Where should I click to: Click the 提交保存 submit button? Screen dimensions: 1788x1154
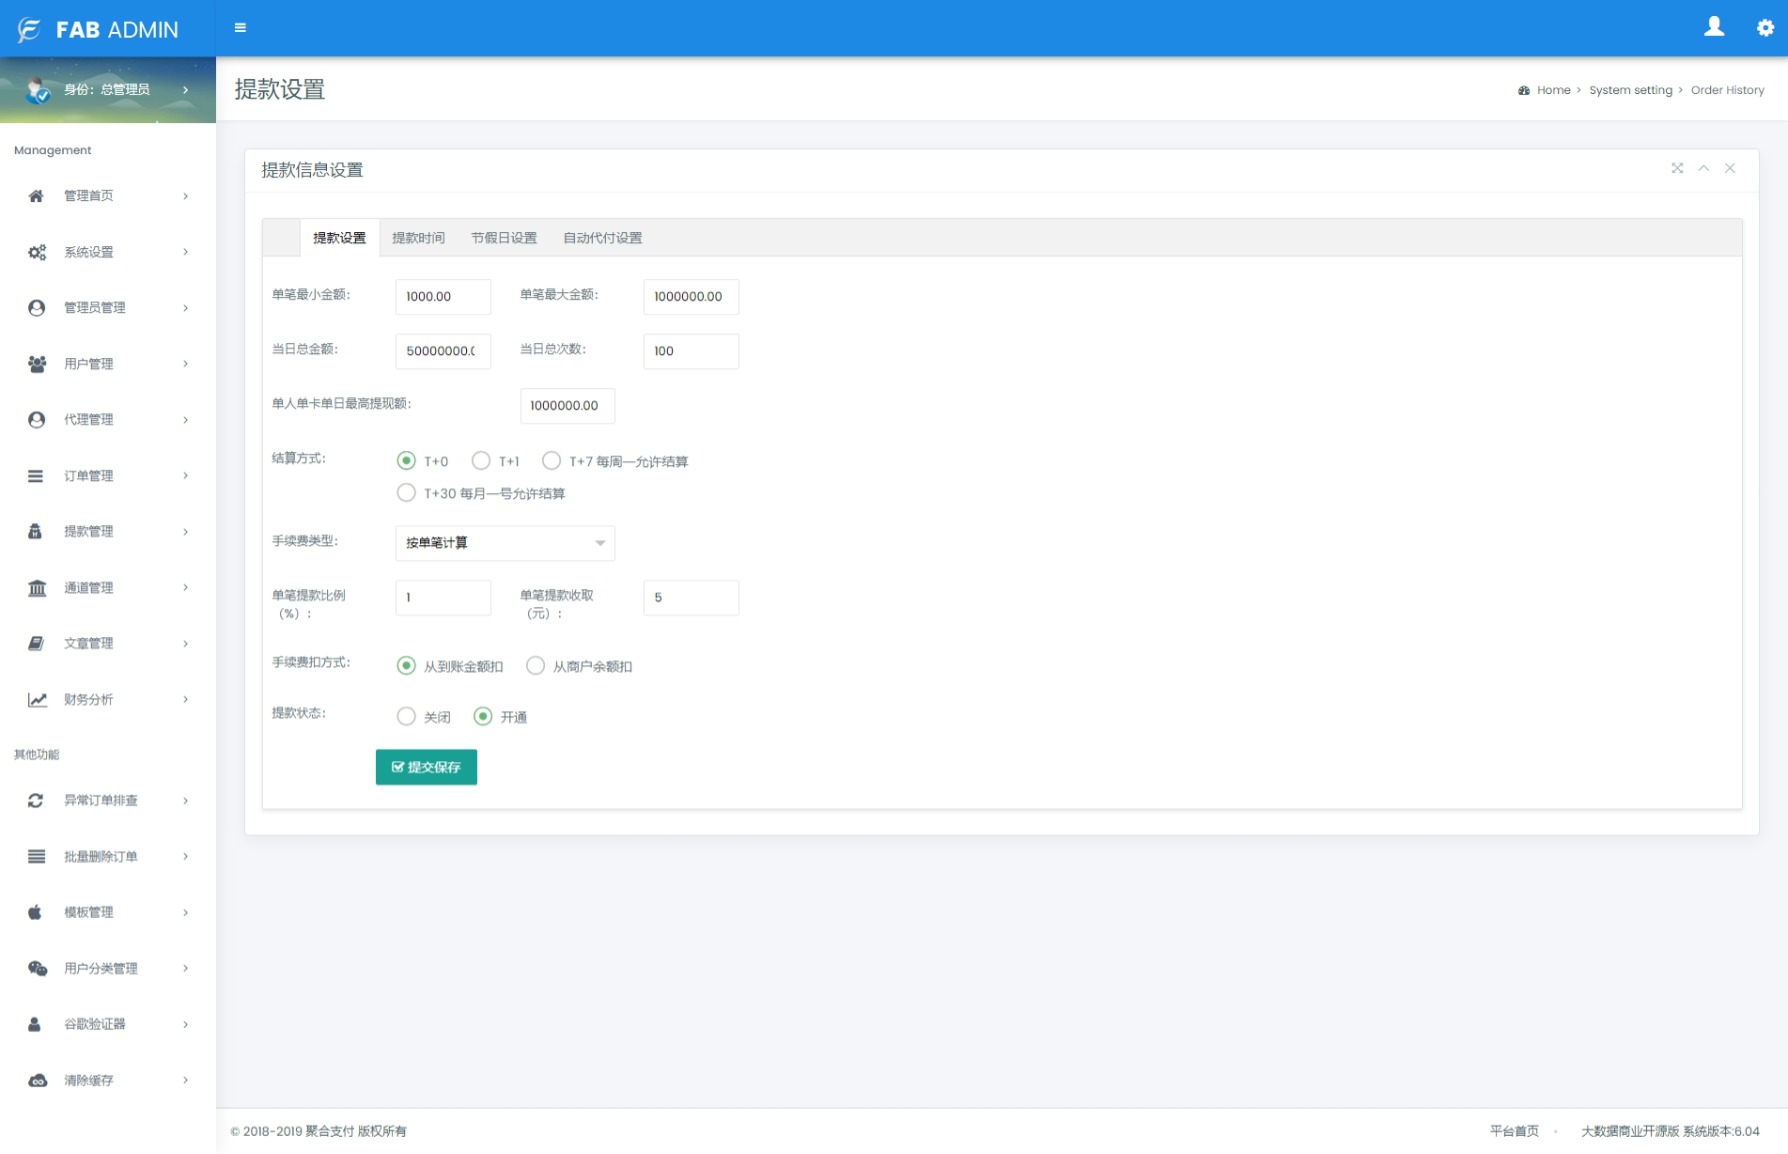[426, 767]
